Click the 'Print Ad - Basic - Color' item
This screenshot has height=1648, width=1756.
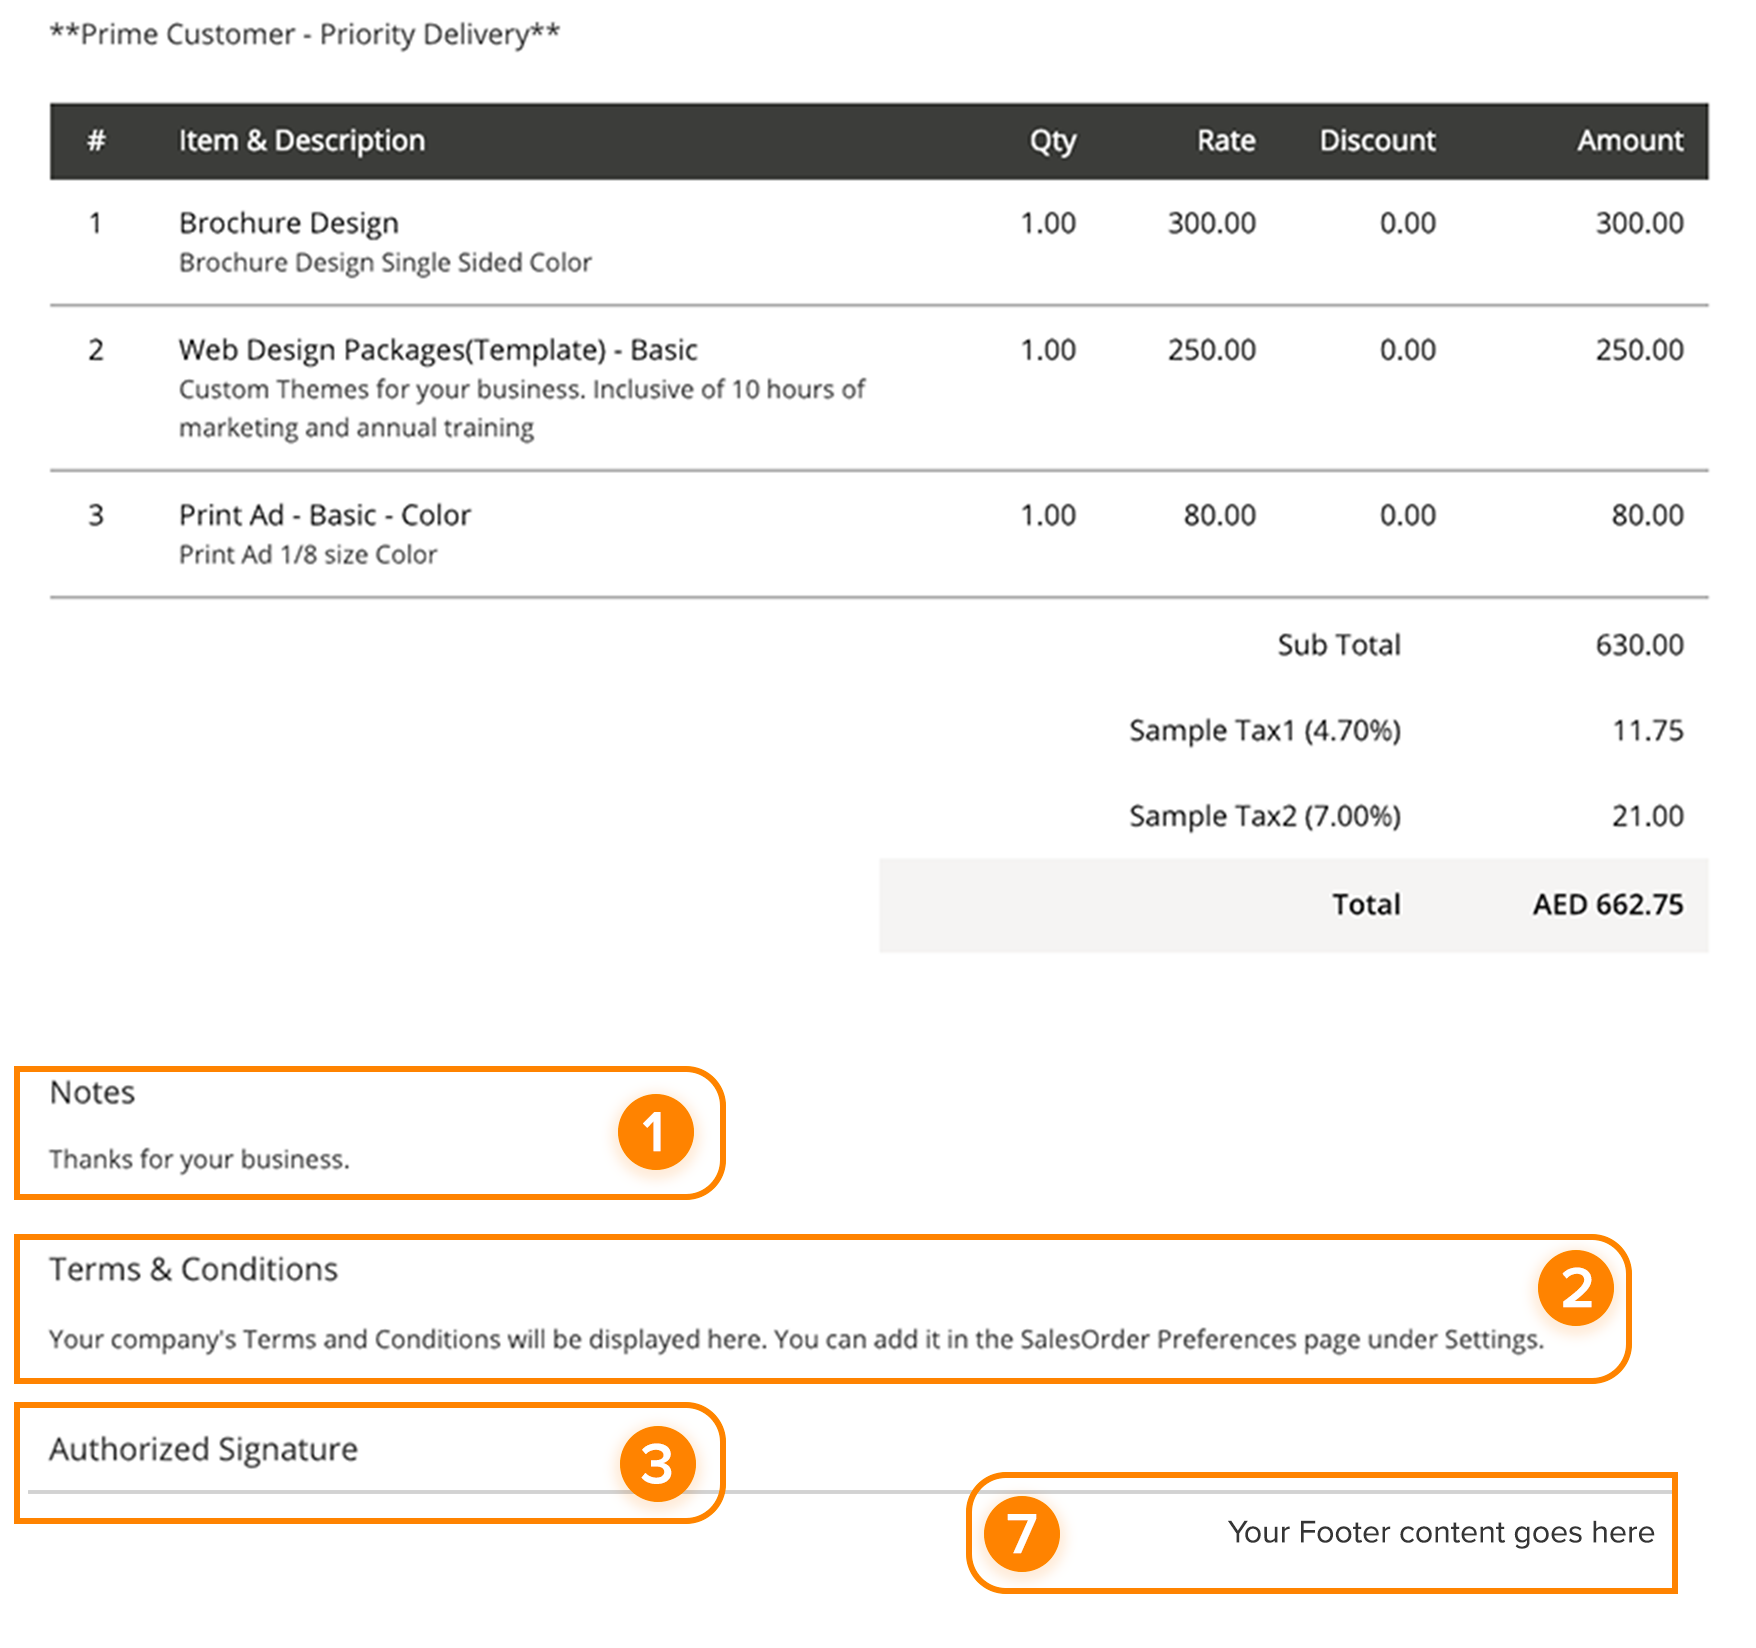(324, 515)
